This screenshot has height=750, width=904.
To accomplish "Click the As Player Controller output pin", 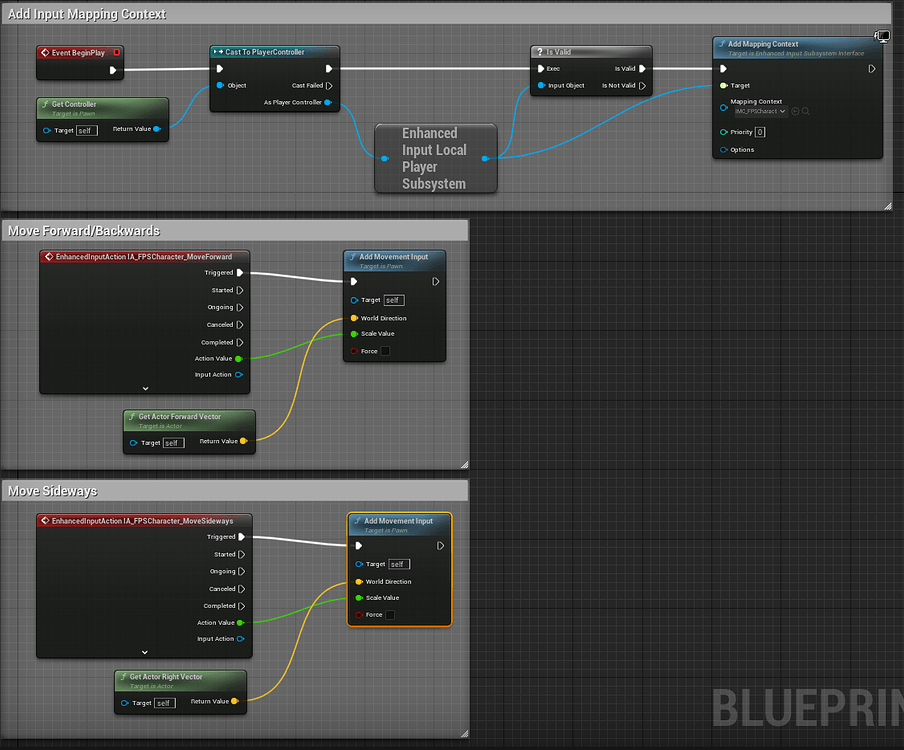I will (329, 102).
